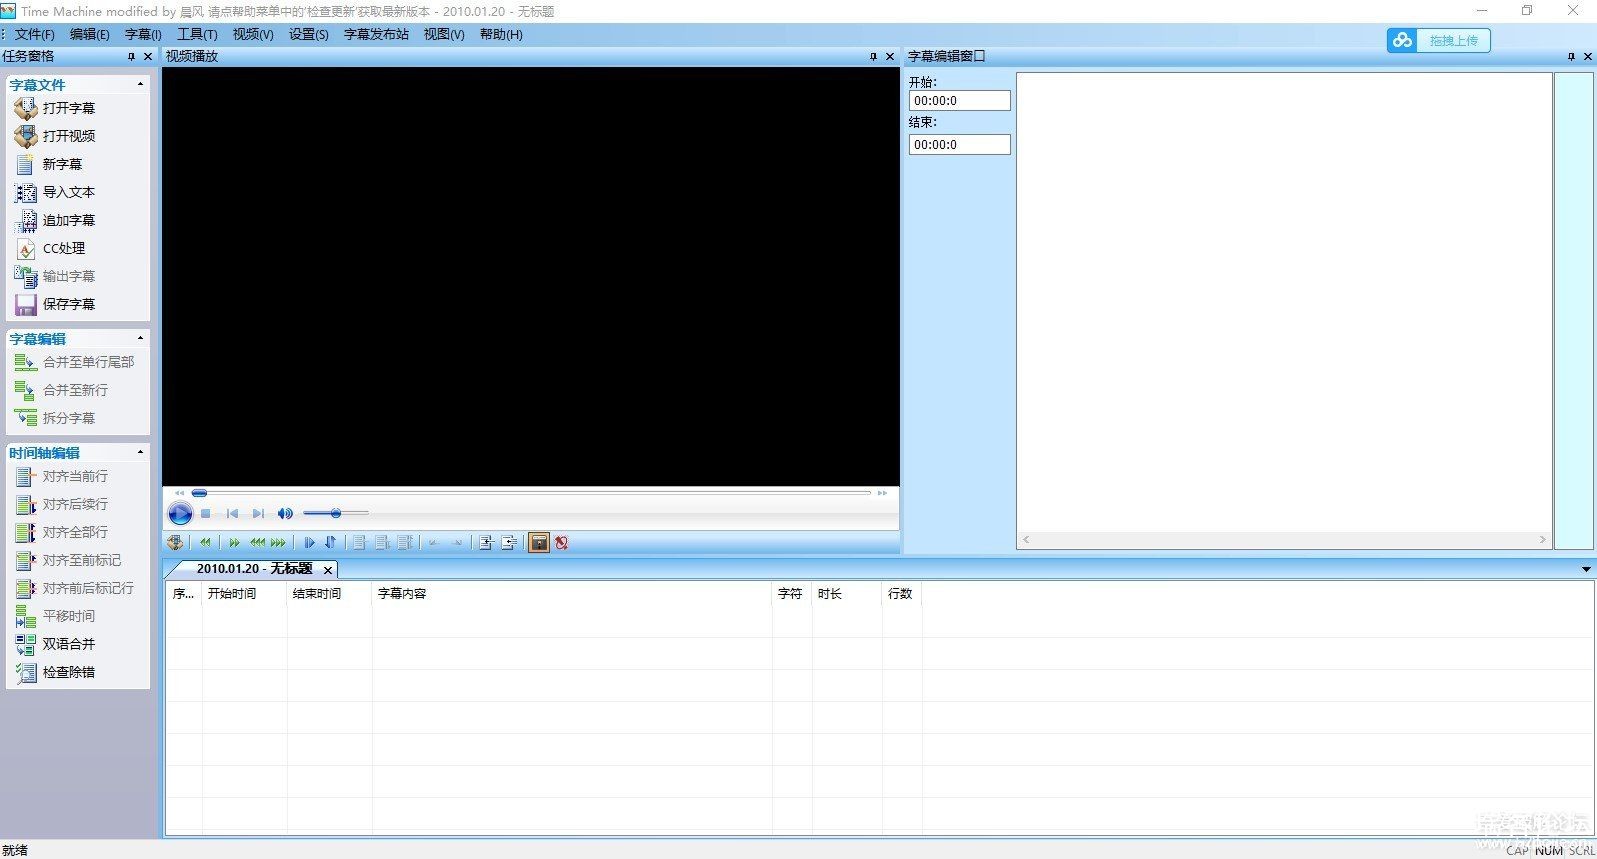This screenshot has height=859, width=1597.
Task: Pin the 视频播放 panel
Action: click(873, 57)
